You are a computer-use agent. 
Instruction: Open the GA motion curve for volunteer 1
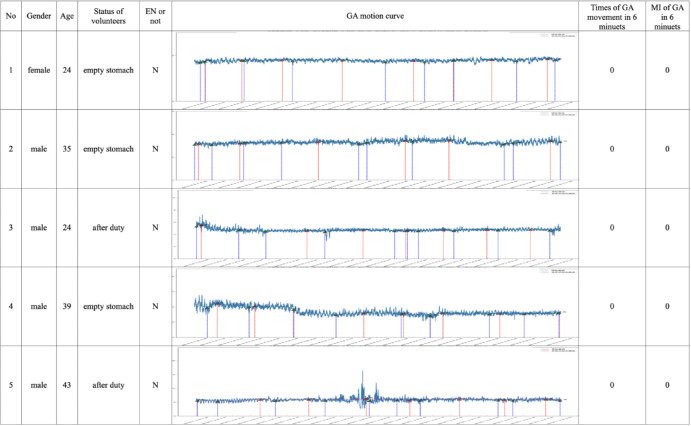tap(375, 70)
